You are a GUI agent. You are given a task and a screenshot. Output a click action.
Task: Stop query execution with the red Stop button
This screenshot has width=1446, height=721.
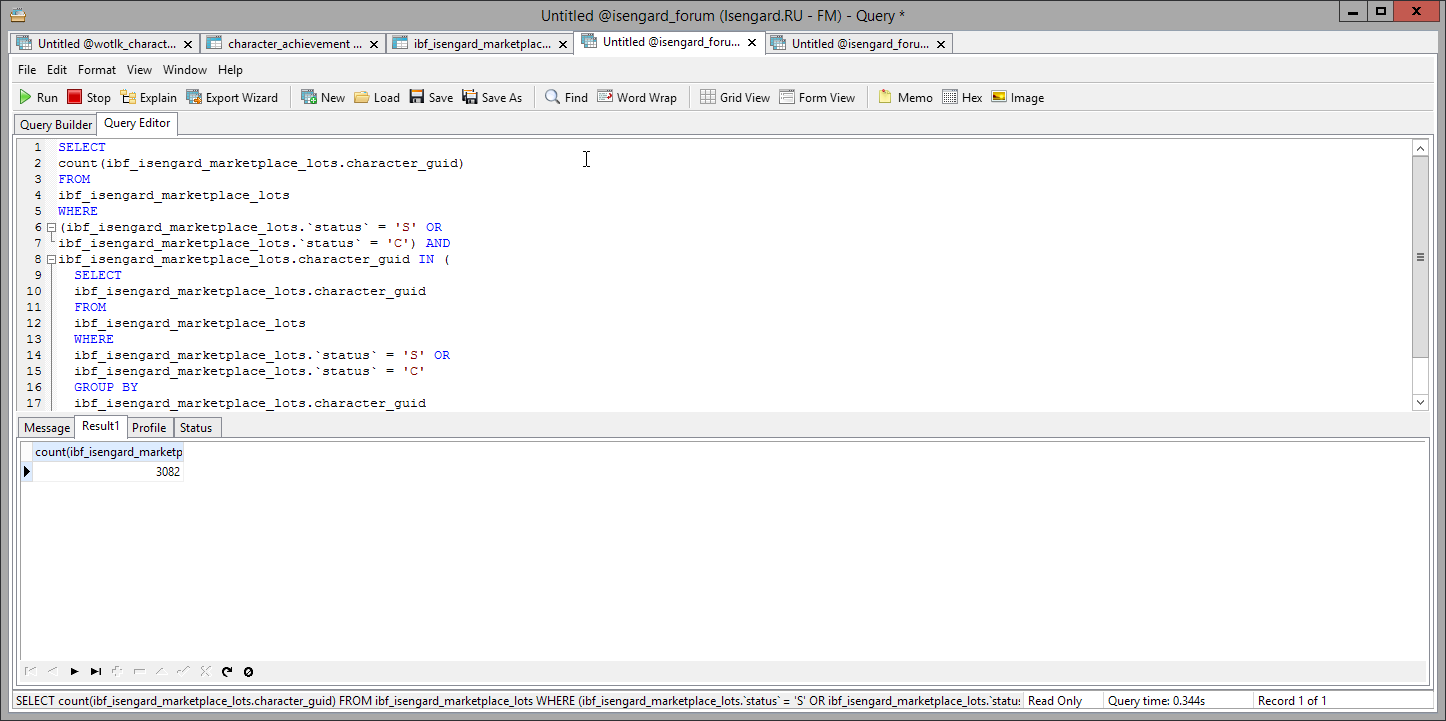coord(89,97)
